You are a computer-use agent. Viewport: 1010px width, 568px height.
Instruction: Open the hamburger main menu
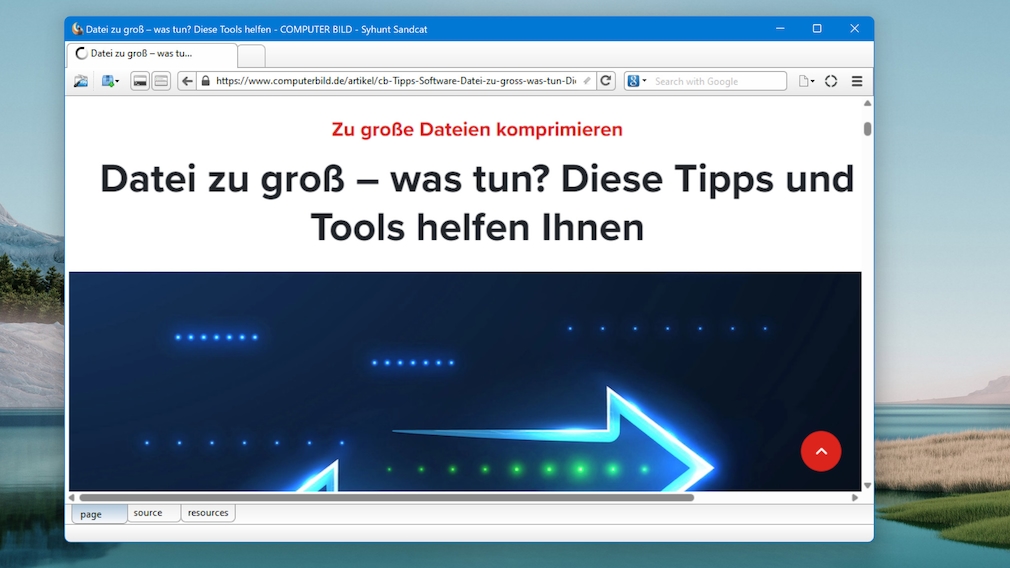pos(857,81)
